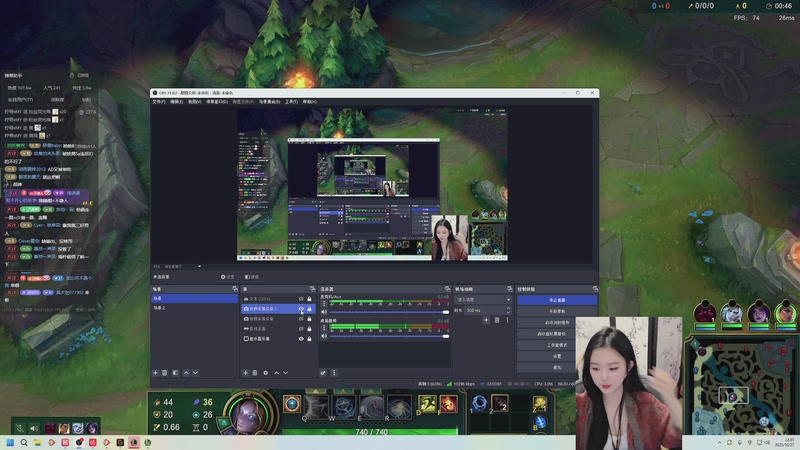
Task: Toggle visibility of the highlighted video capture device 2
Action: click(x=301, y=309)
